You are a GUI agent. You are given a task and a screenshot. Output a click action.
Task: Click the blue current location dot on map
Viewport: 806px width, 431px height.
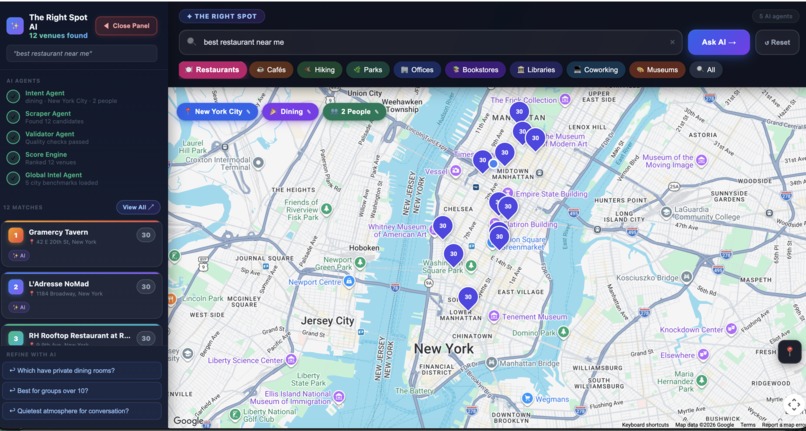pos(493,164)
